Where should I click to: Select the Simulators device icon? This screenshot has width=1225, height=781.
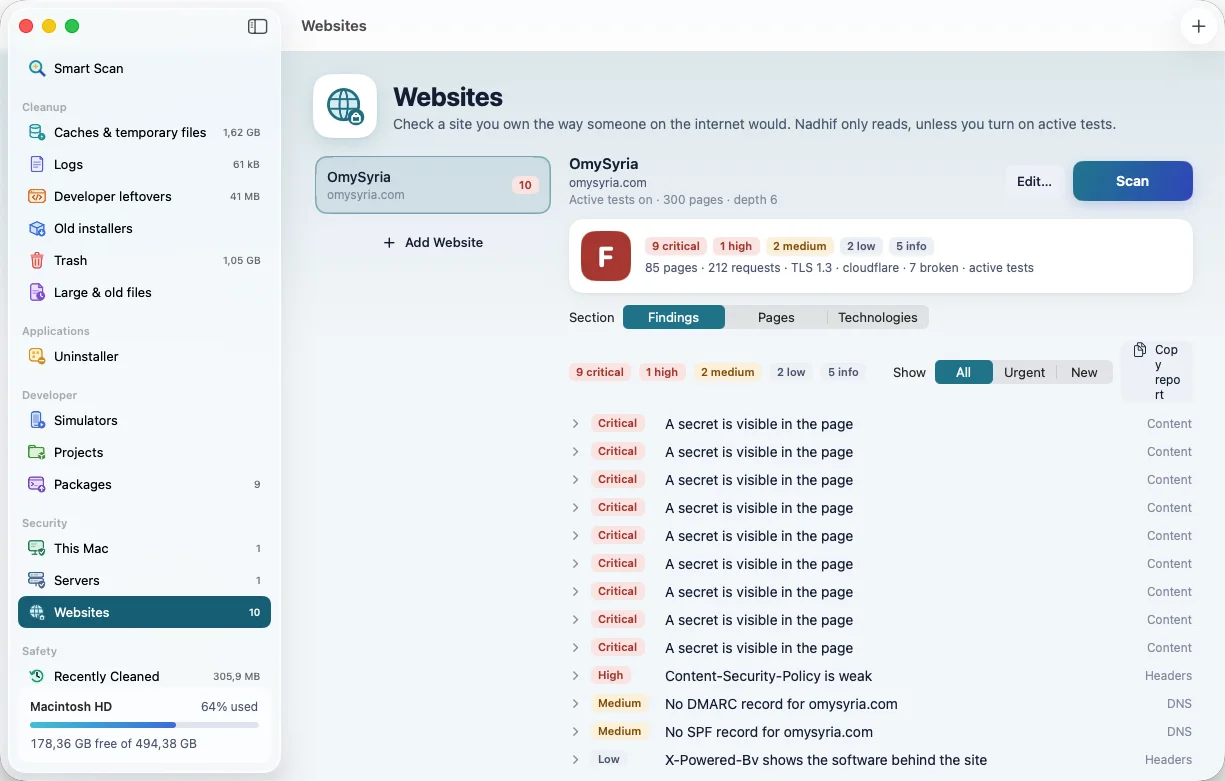click(37, 420)
